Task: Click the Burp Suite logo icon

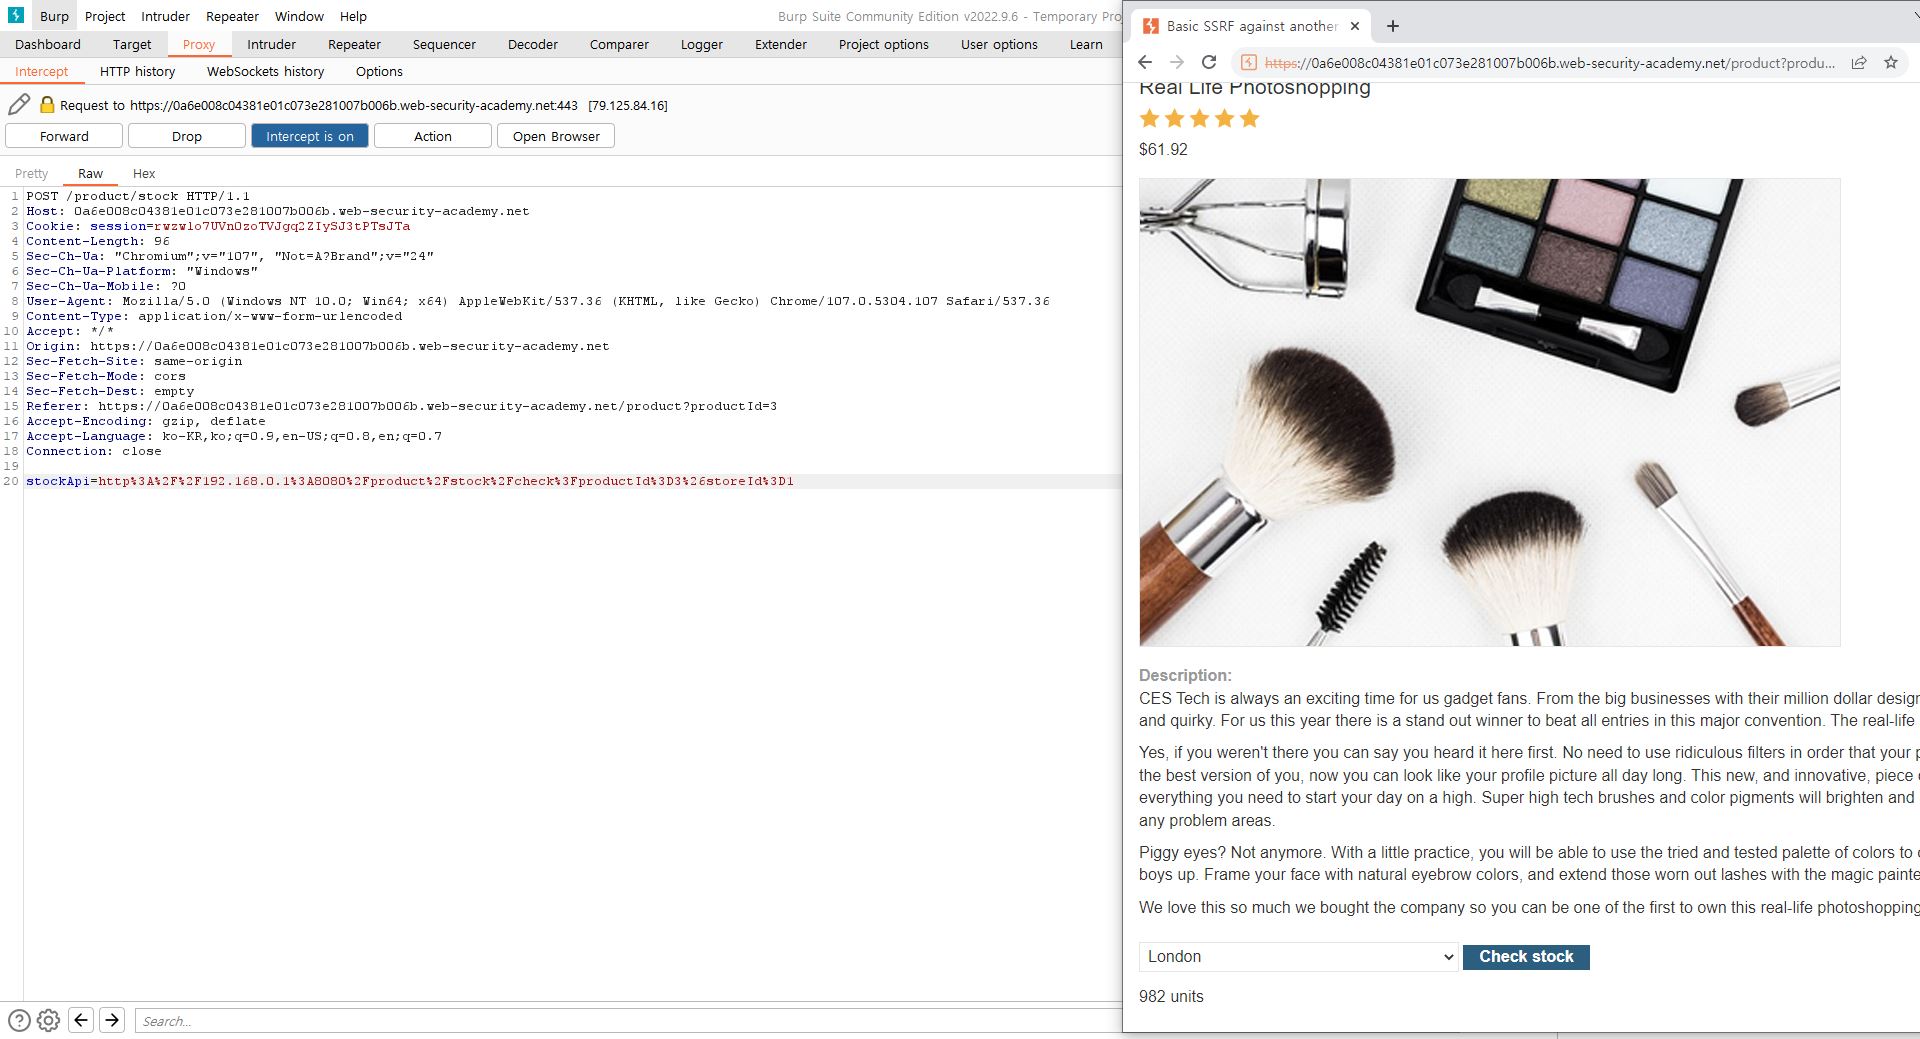Action: (16, 16)
